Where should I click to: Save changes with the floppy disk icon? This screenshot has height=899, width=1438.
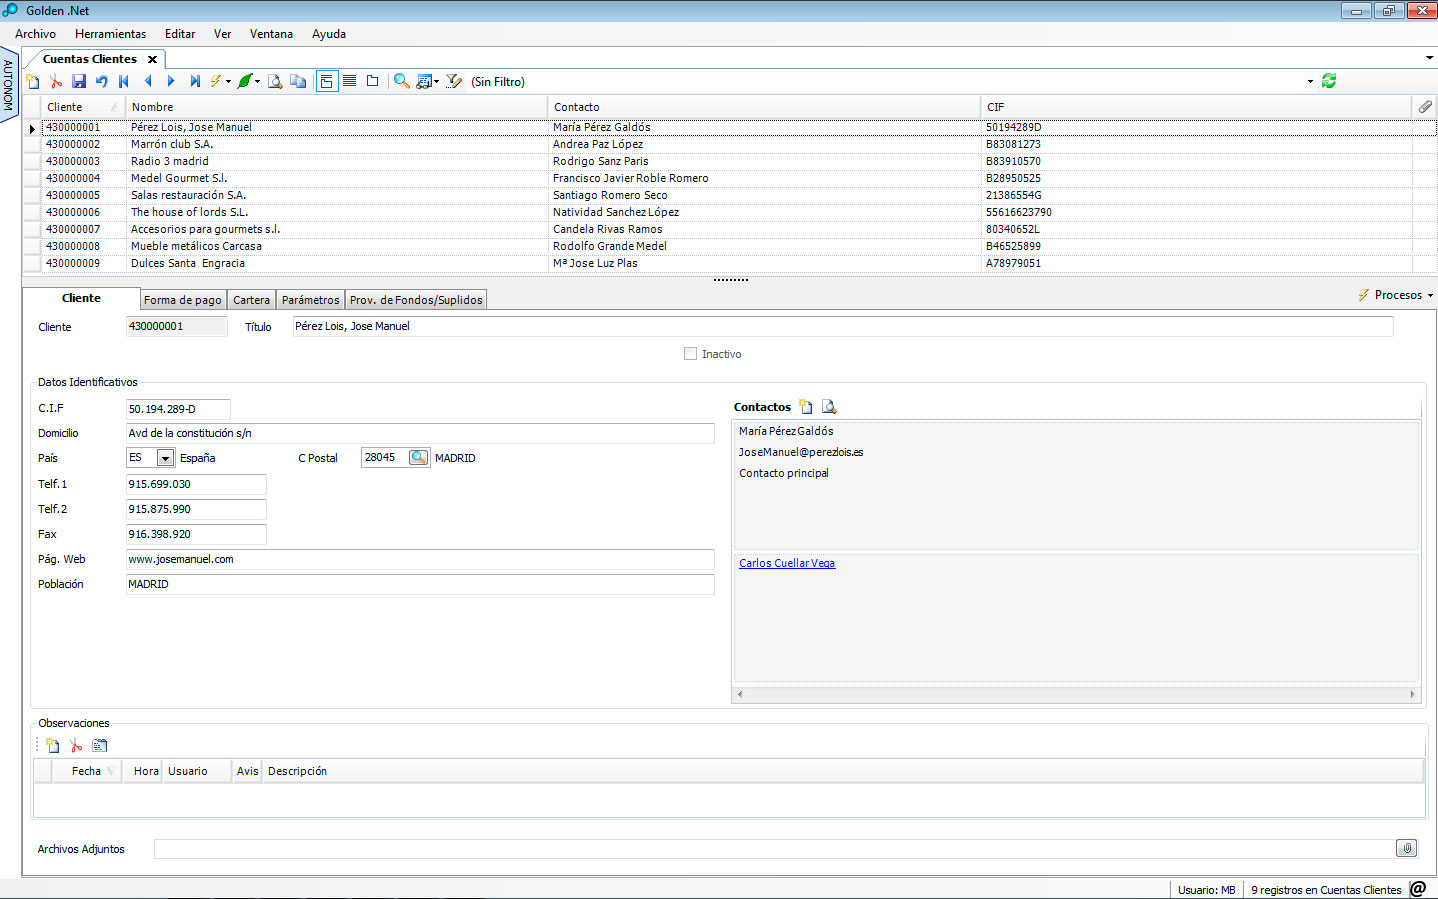[79, 81]
